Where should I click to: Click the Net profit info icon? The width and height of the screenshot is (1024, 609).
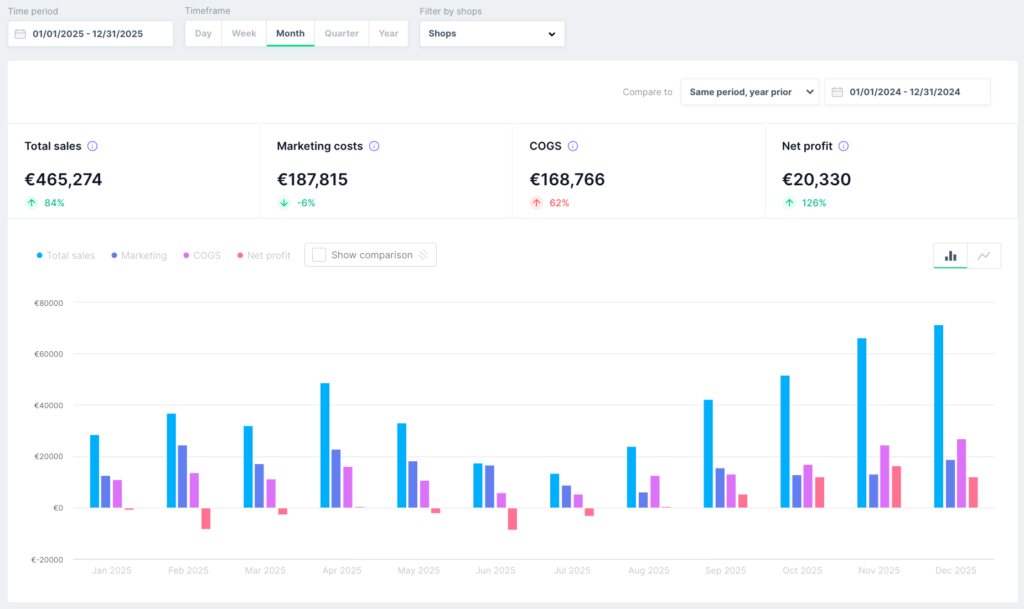click(844, 146)
